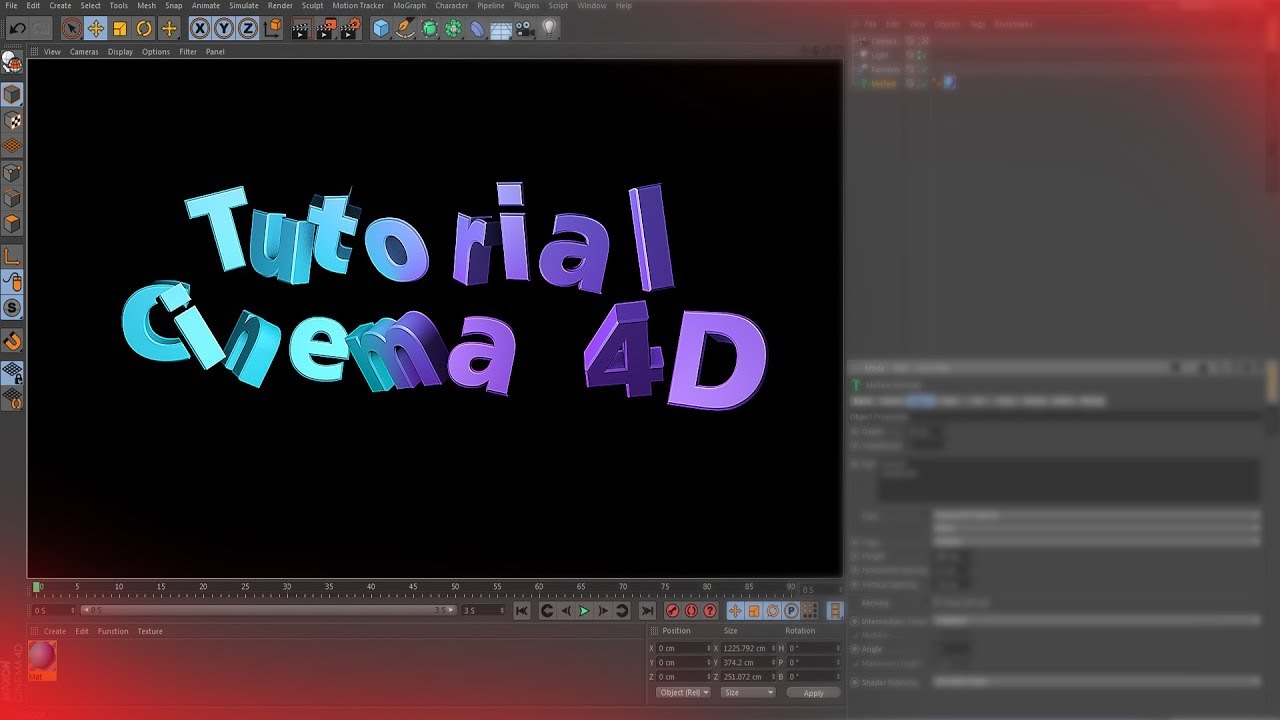Open the Edit Render Settings icon
The width and height of the screenshot is (1280, 720).
click(350, 28)
